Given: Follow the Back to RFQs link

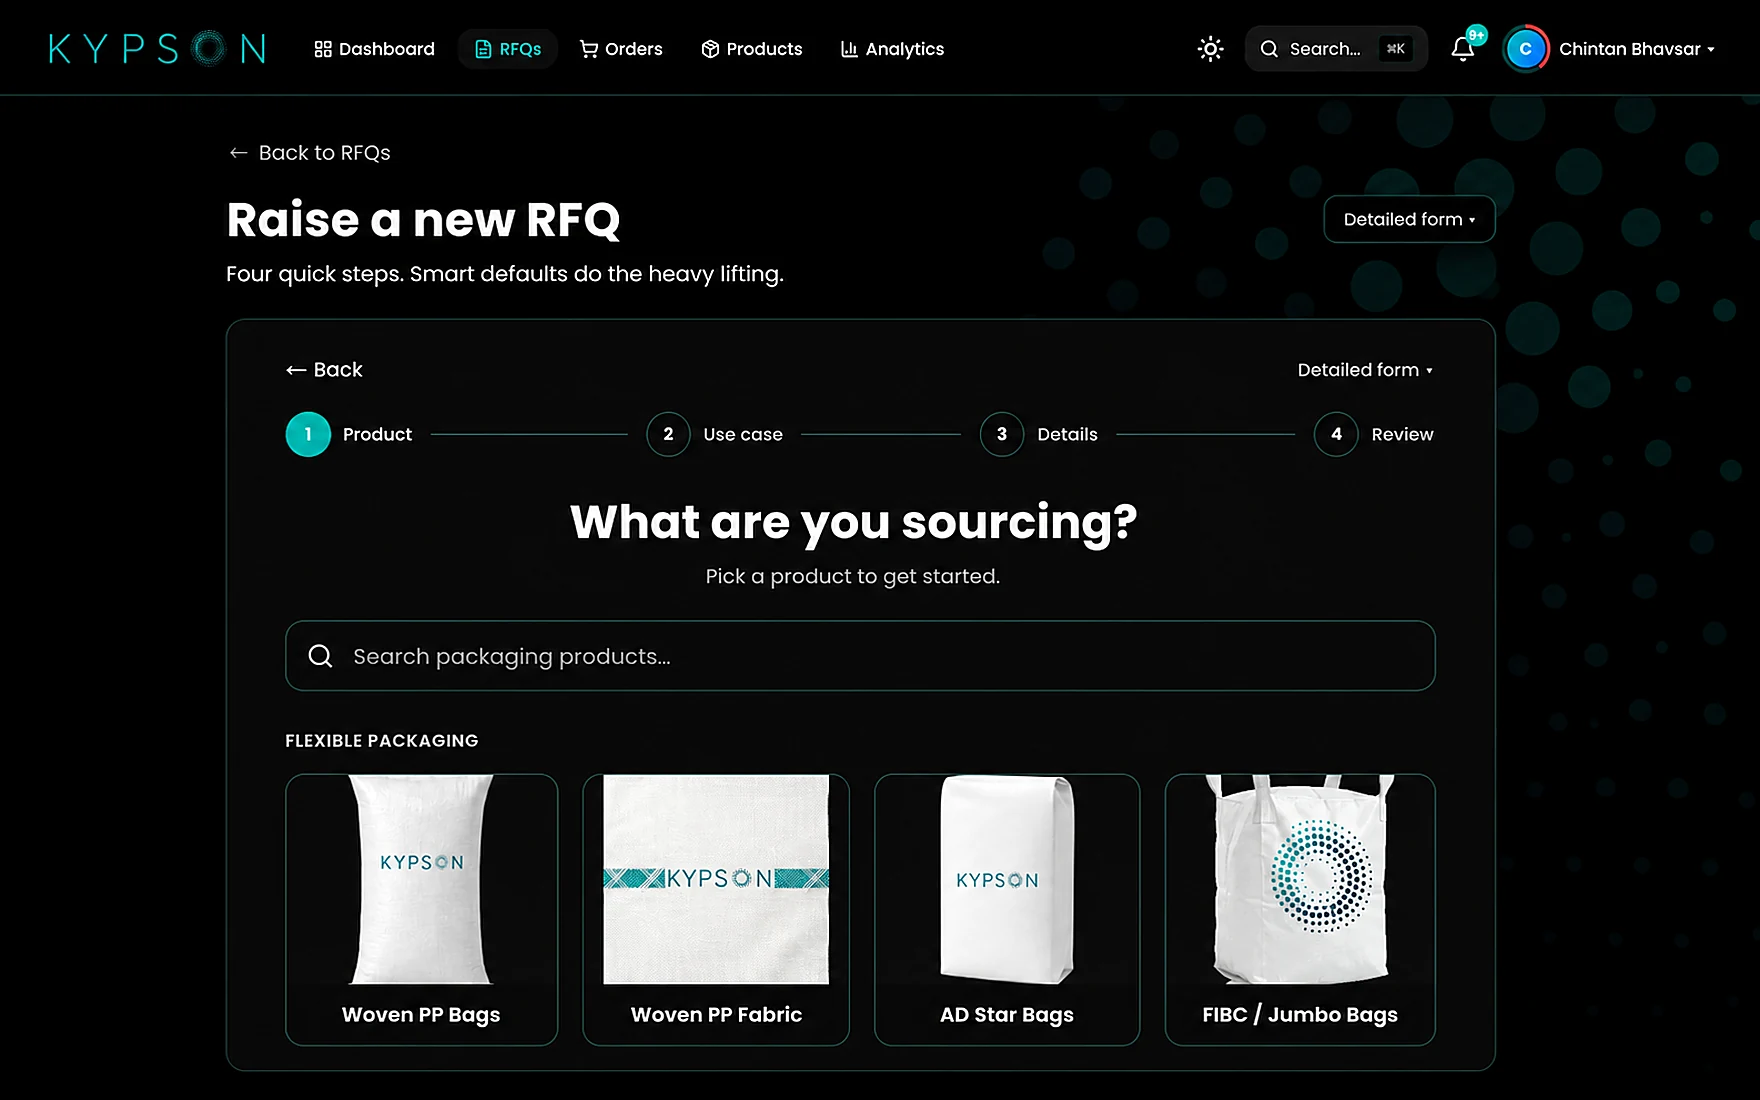Looking at the screenshot, I should tap(310, 153).
